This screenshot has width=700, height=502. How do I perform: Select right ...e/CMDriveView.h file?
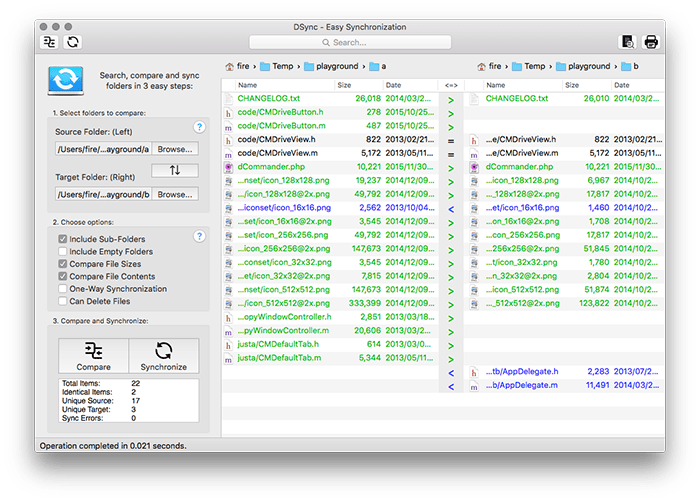pos(521,139)
